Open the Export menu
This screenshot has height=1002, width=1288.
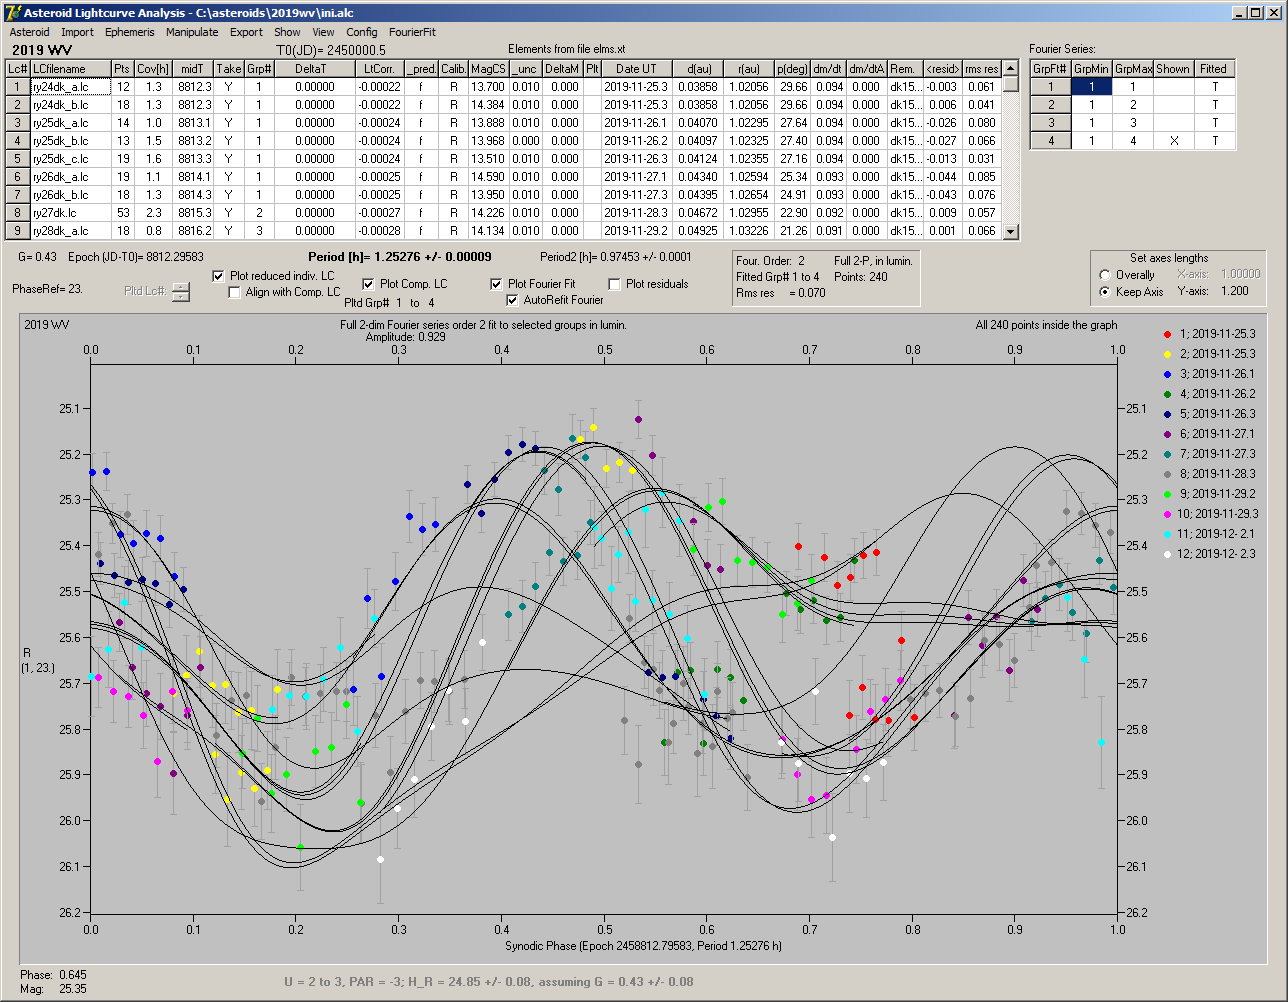click(246, 32)
